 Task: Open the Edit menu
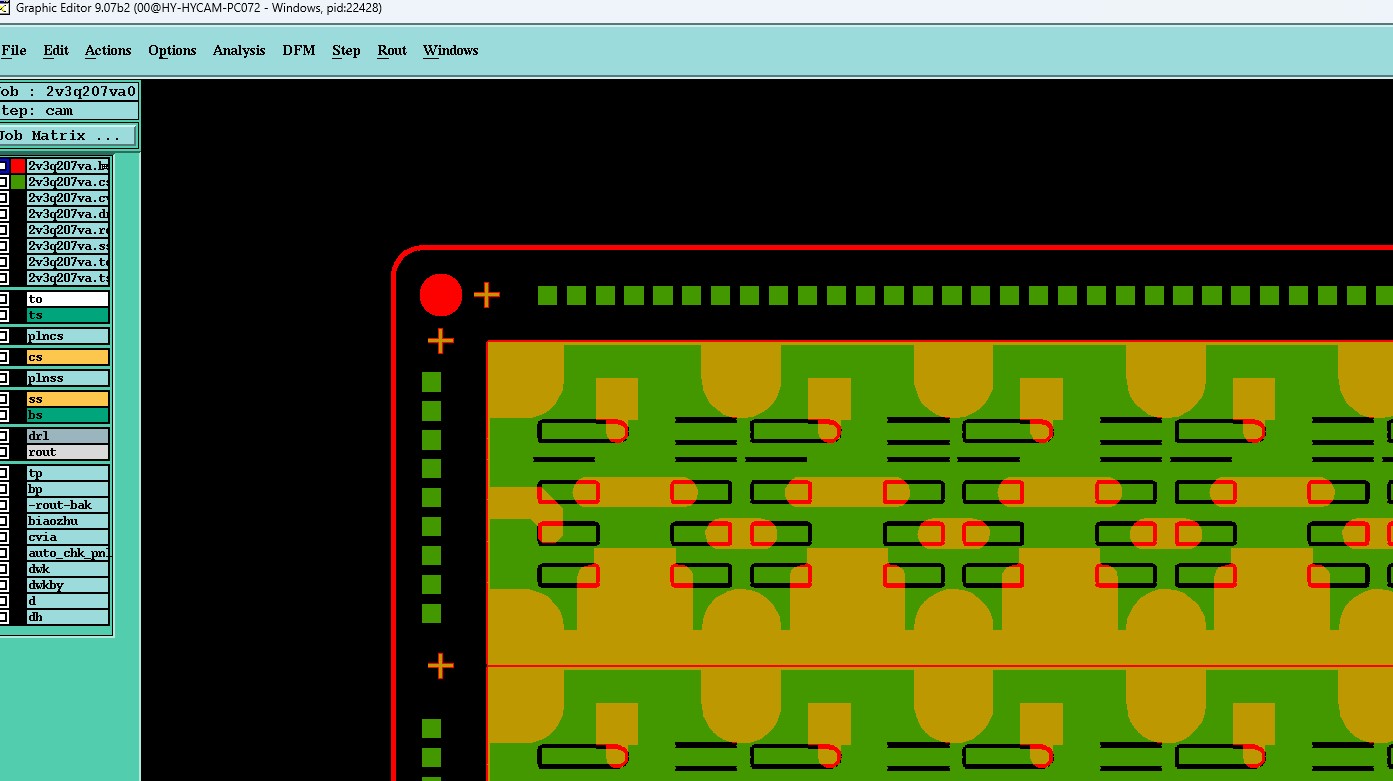[x=56, y=50]
